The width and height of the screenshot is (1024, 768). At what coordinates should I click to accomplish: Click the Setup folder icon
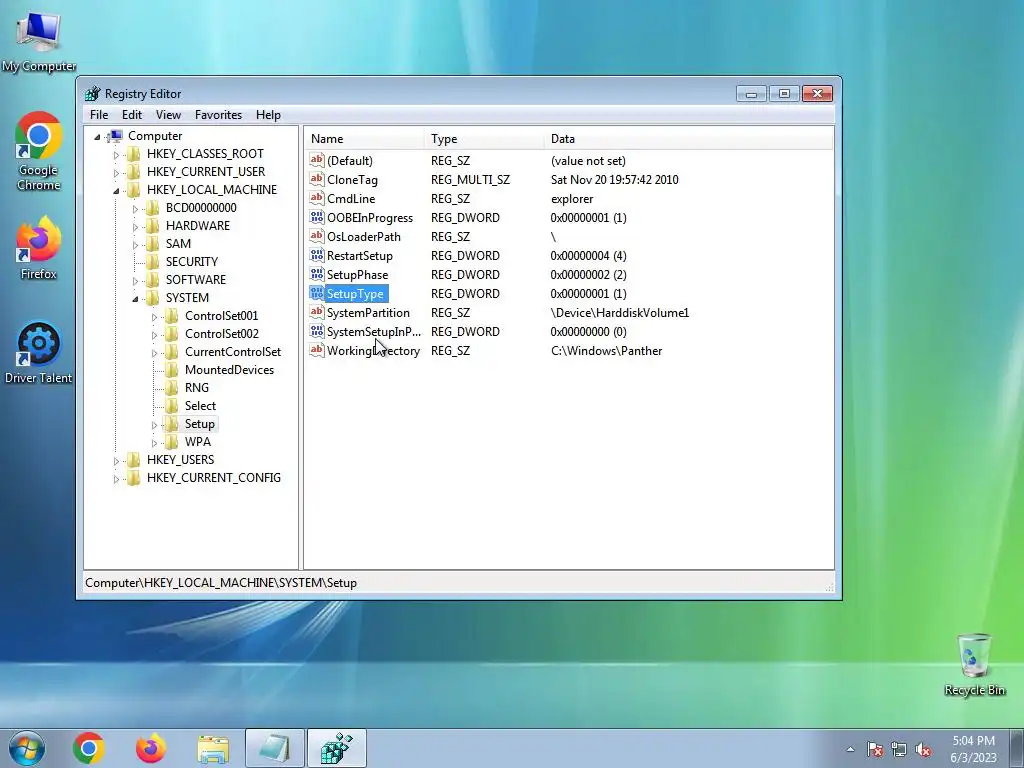(x=171, y=424)
